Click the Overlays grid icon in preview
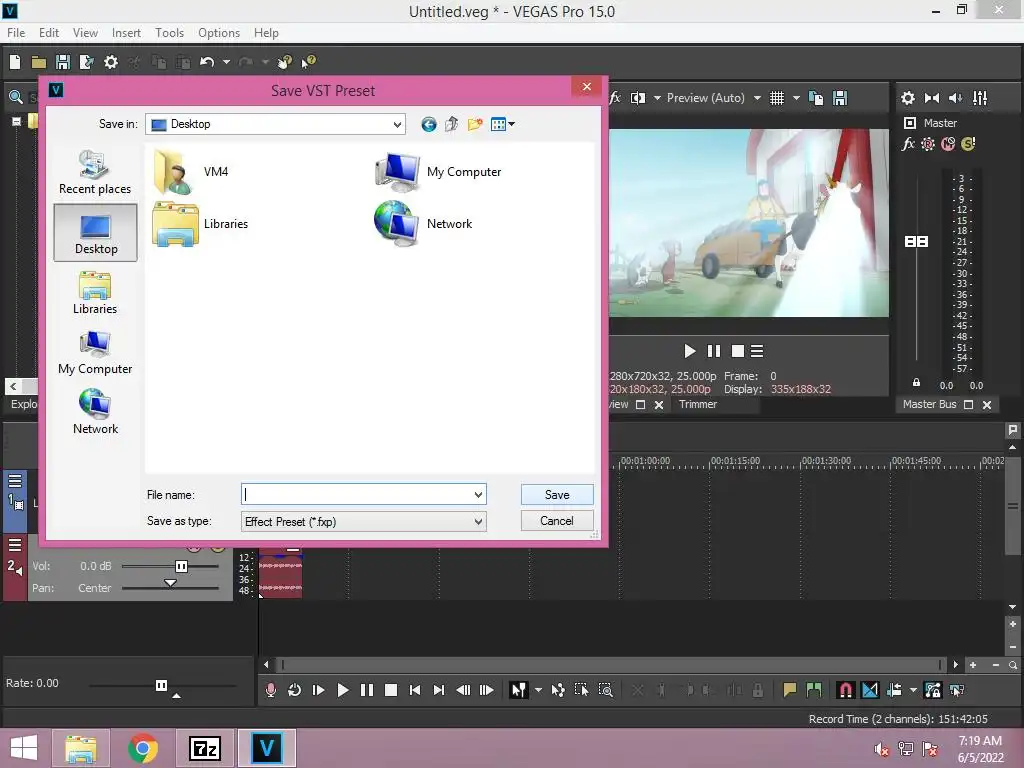 point(776,98)
